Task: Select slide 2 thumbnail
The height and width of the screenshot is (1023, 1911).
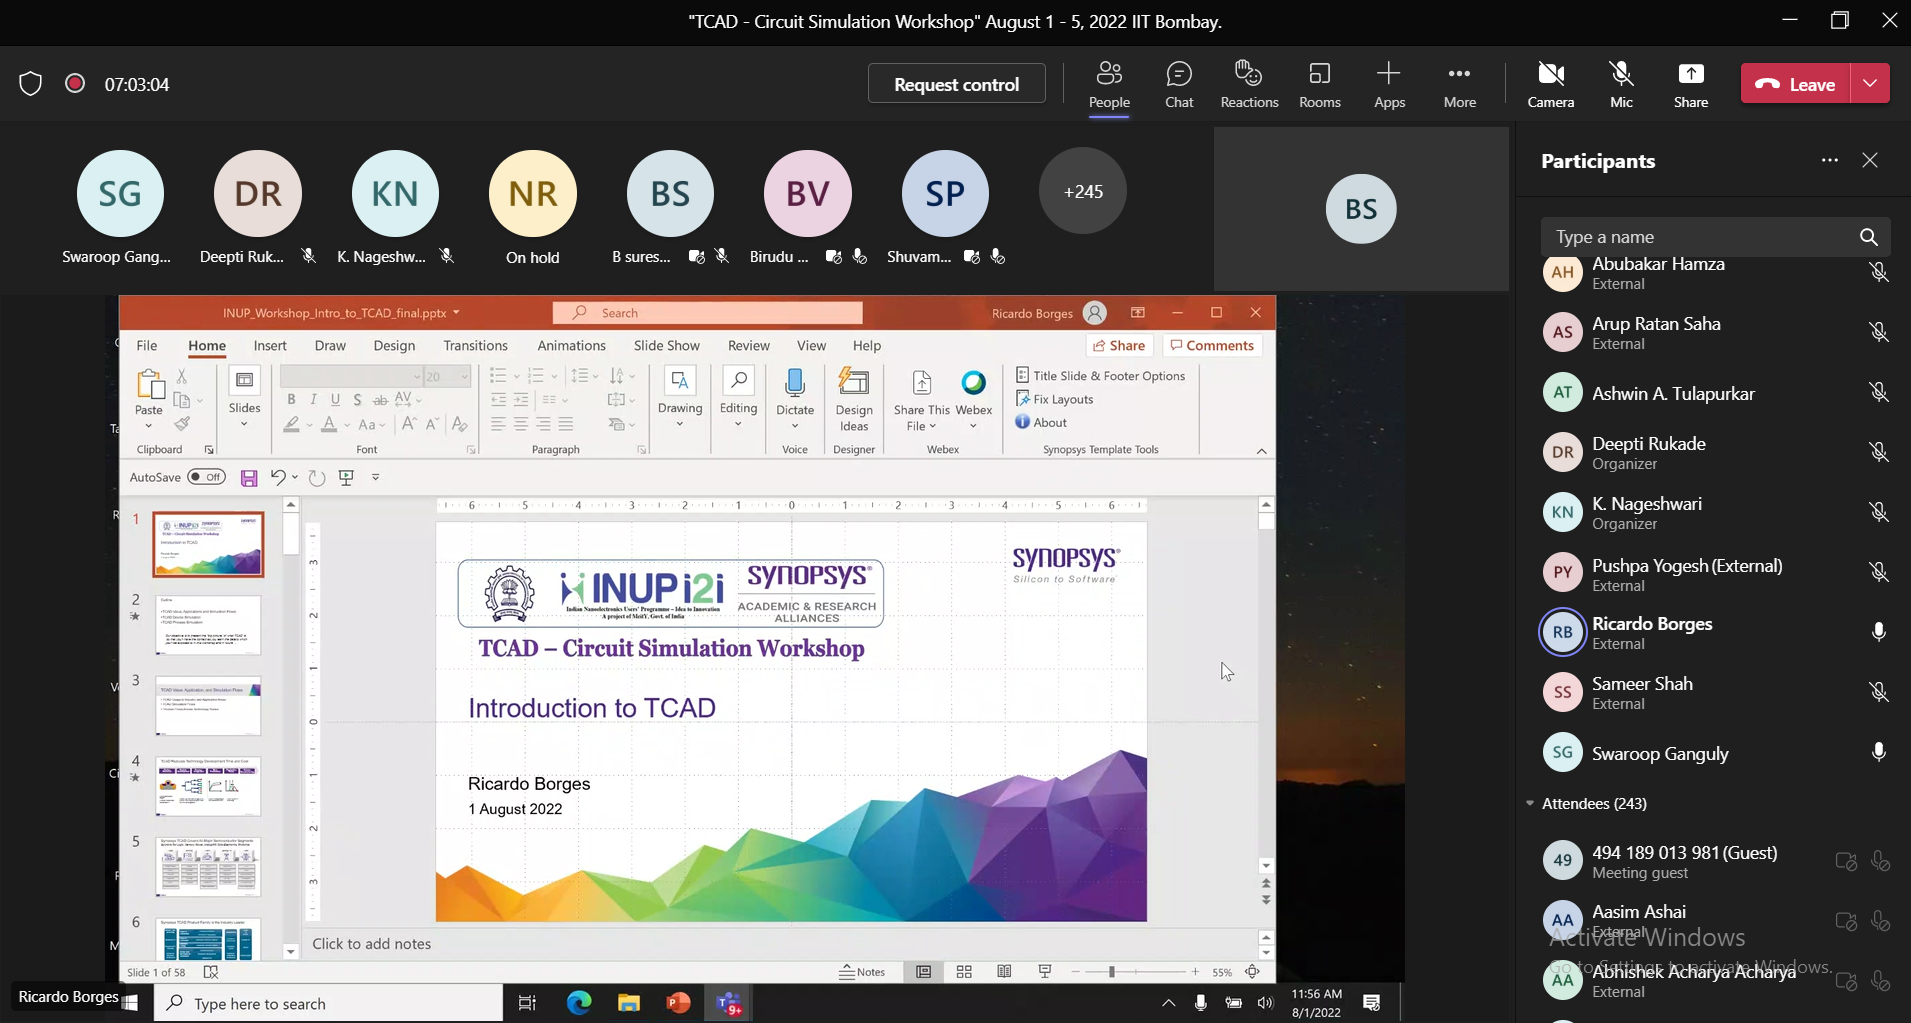Action: pyautogui.click(x=208, y=626)
